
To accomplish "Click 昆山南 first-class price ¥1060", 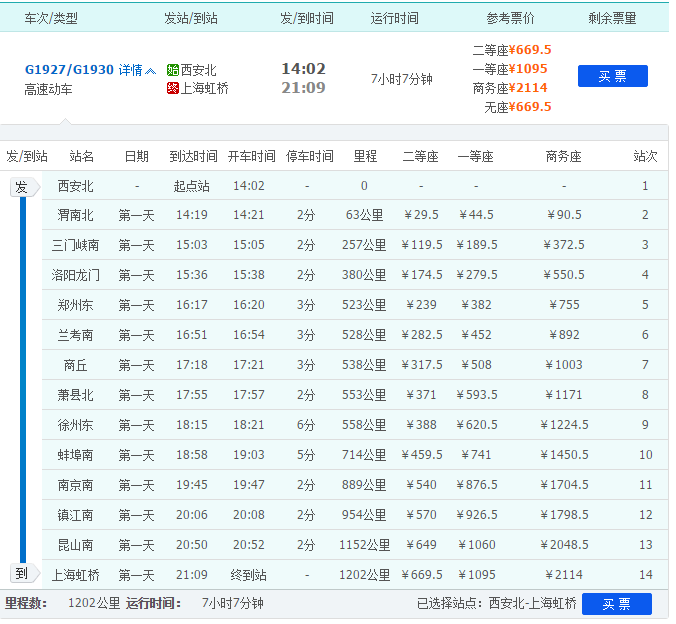I will point(476,545).
